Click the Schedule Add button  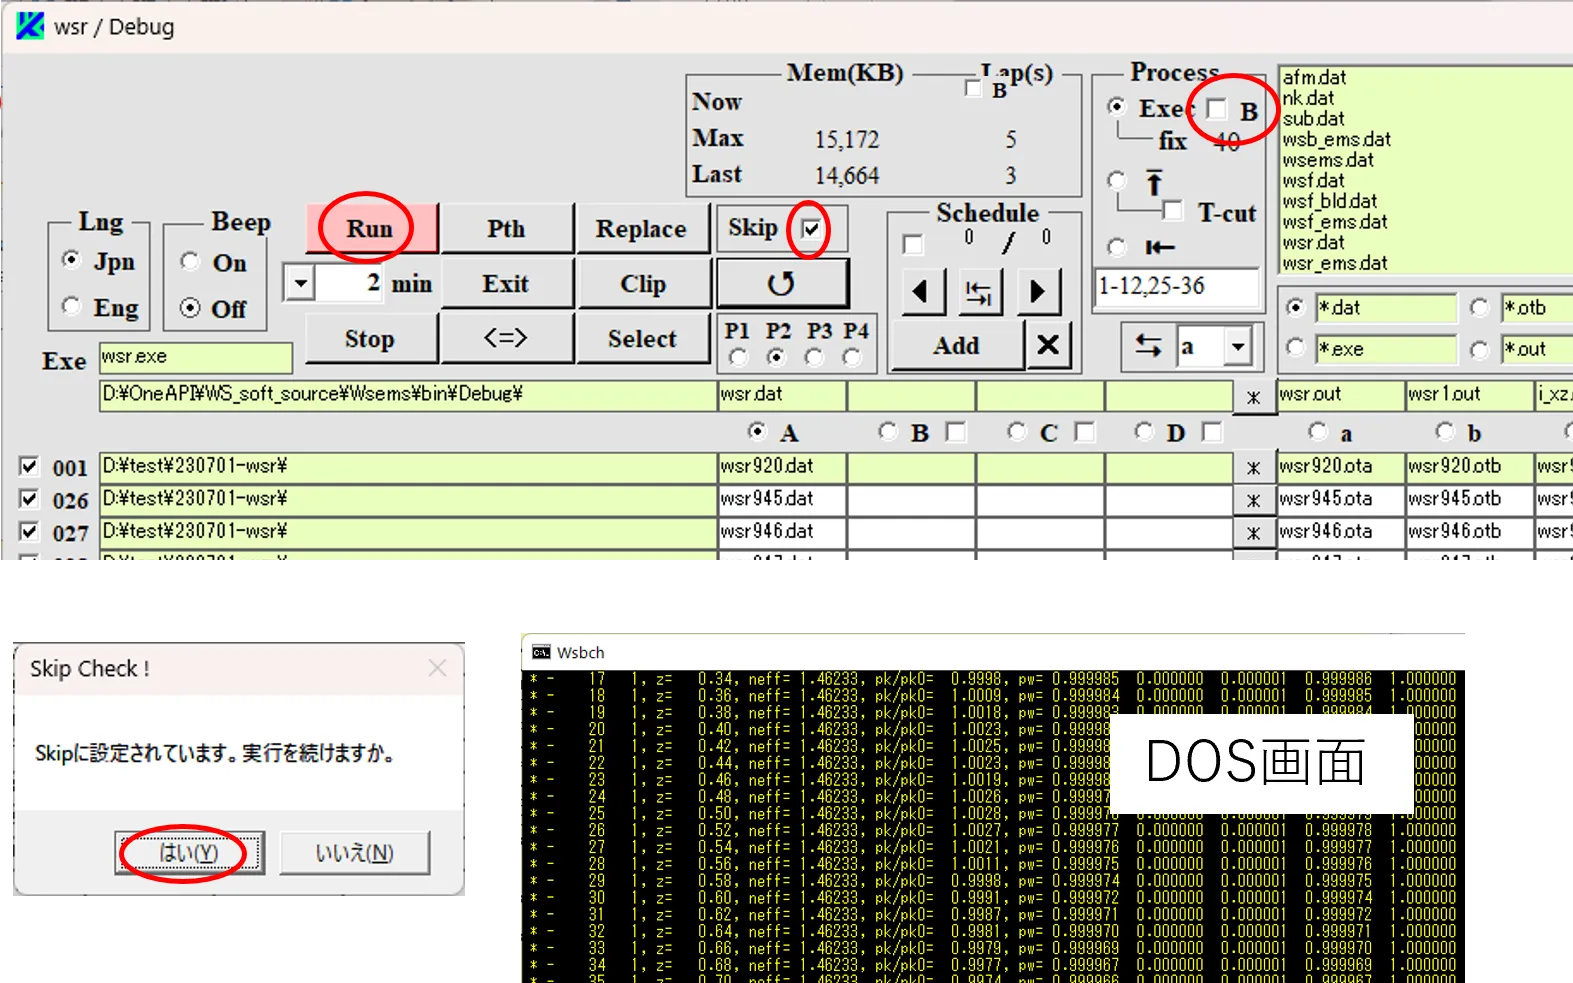coord(957,345)
